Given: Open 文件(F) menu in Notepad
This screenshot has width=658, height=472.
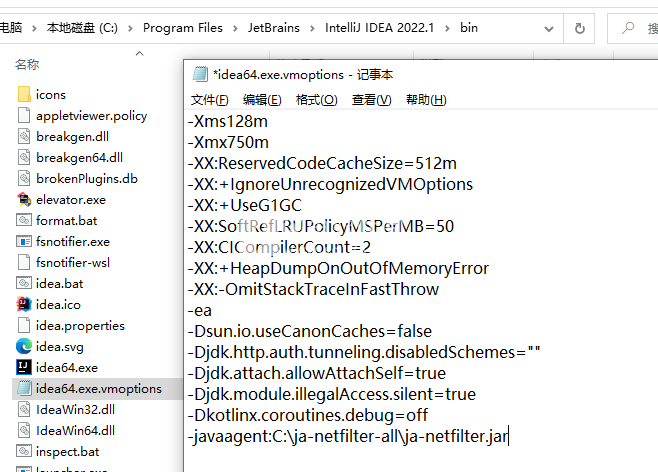Looking at the screenshot, I should coord(209,100).
